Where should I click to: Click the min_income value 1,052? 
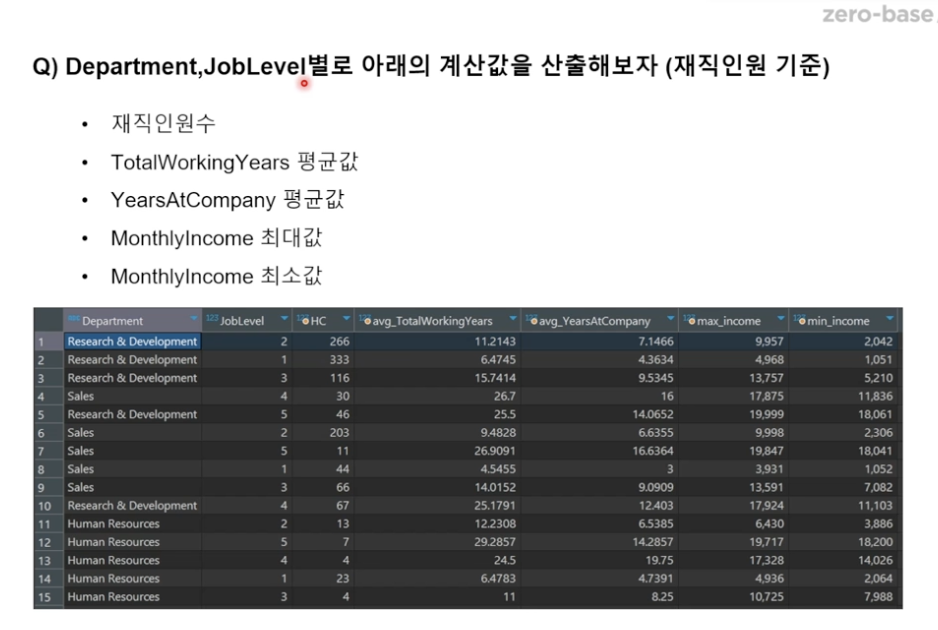(x=878, y=469)
